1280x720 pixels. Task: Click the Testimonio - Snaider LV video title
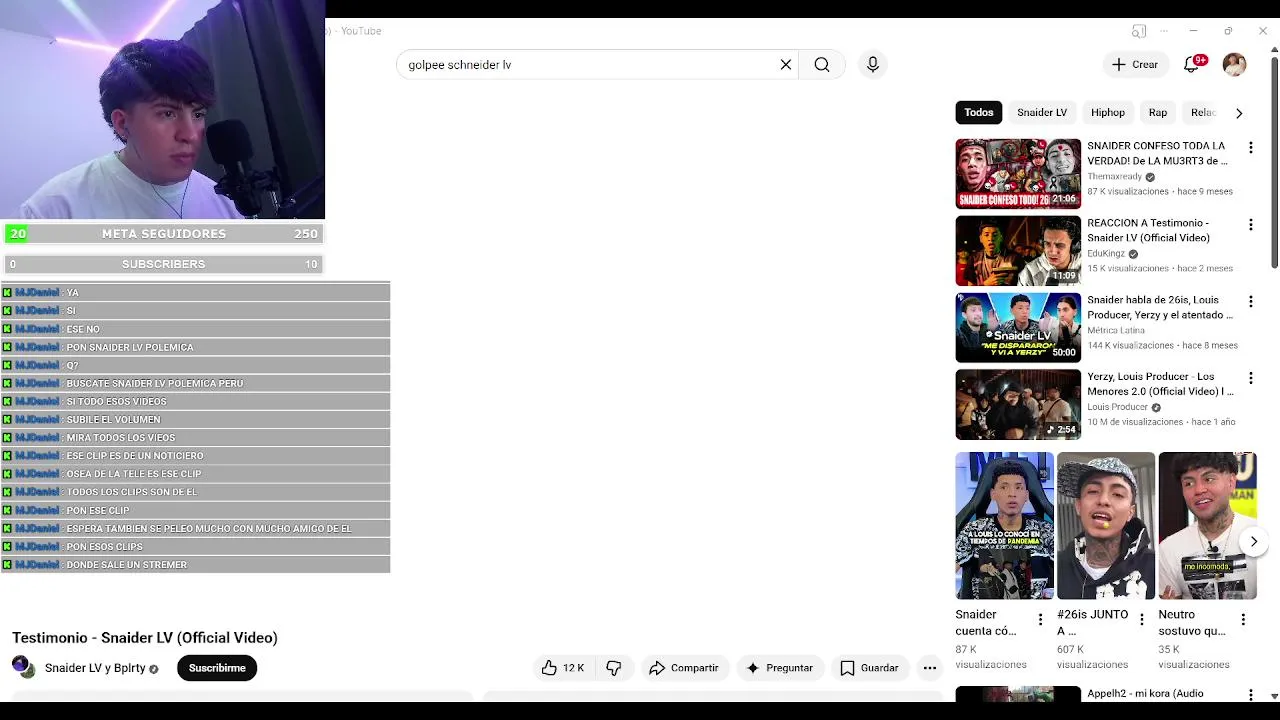click(145, 638)
